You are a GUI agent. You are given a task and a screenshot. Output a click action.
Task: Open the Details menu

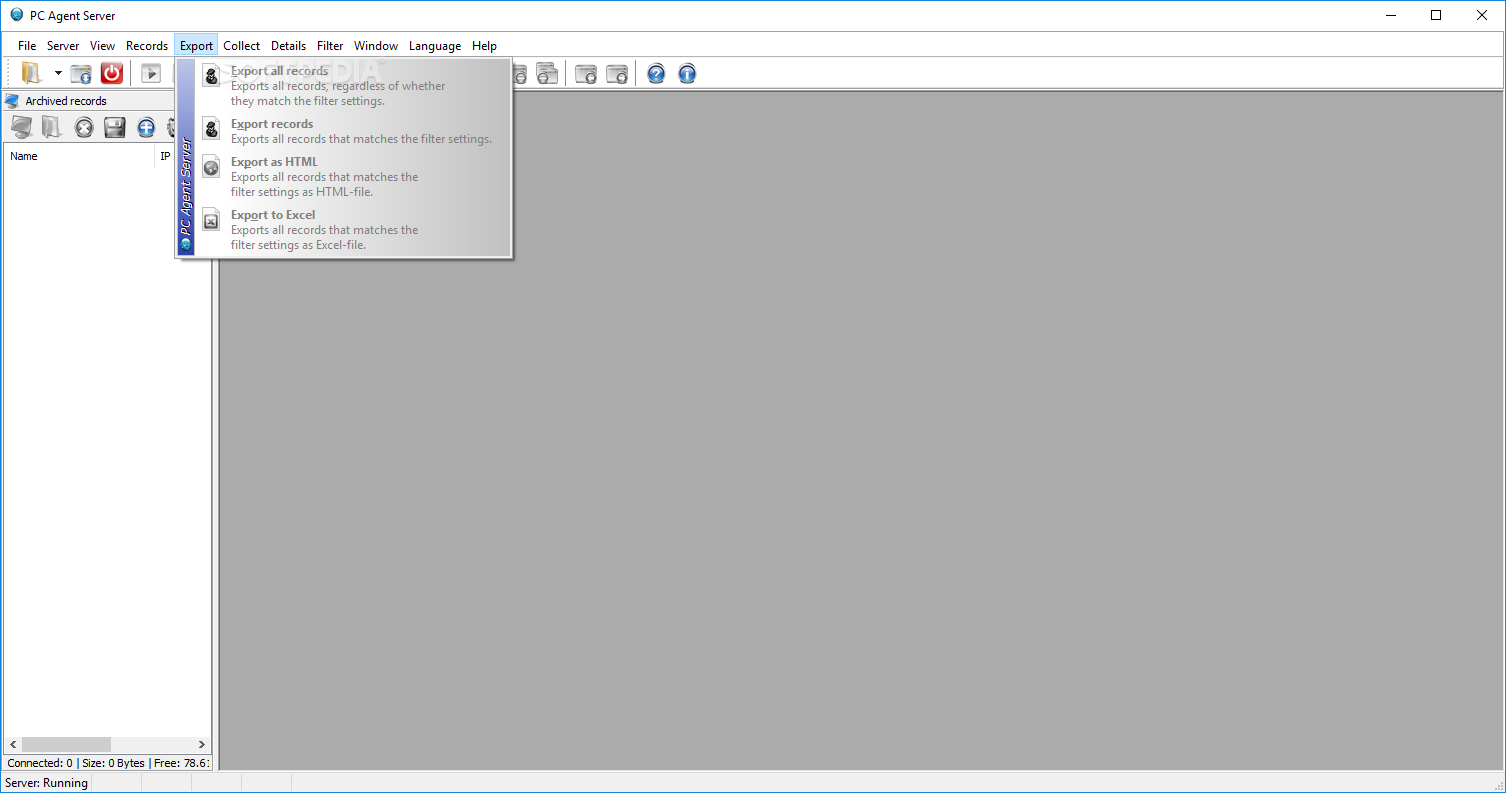pos(288,46)
